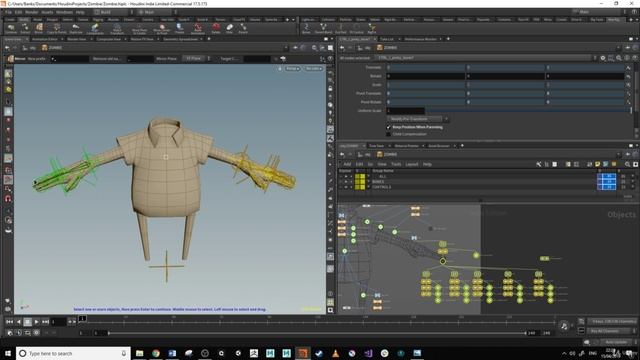Click the Uniform Scale slider track
Image resolution: width=640 pixels, height=360 pixels.
point(527,111)
